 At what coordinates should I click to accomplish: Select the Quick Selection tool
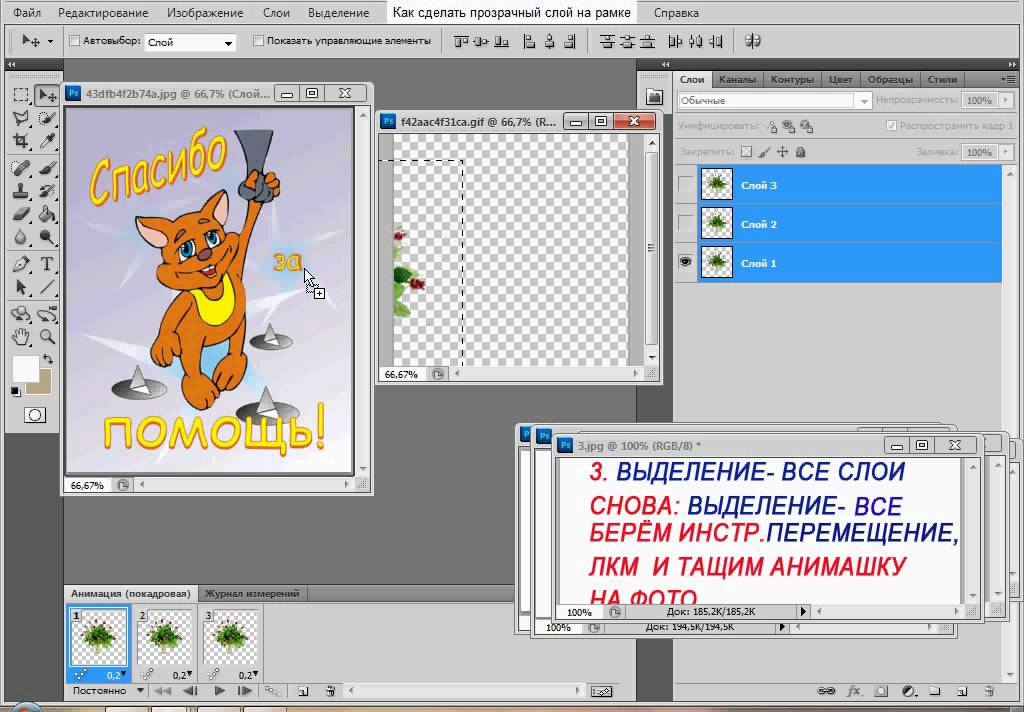47,119
